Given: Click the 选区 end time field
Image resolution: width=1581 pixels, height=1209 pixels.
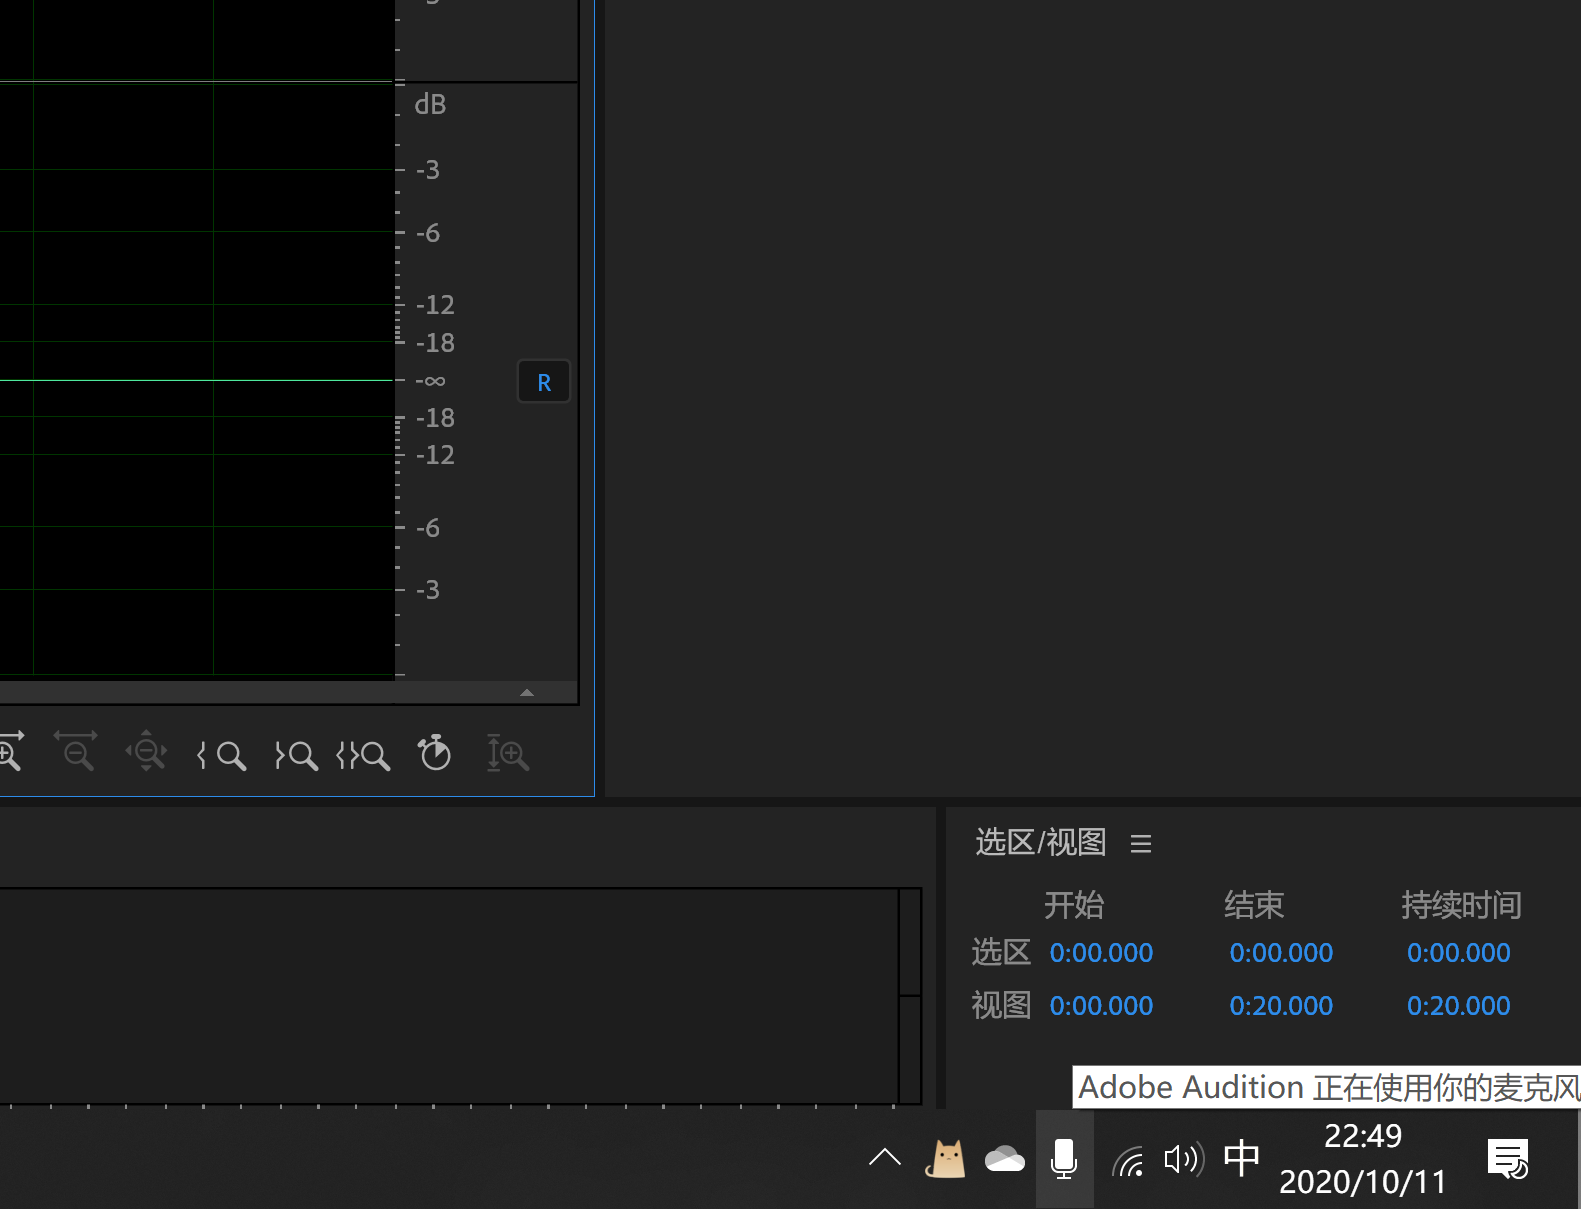Looking at the screenshot, I should point(1281,953).
